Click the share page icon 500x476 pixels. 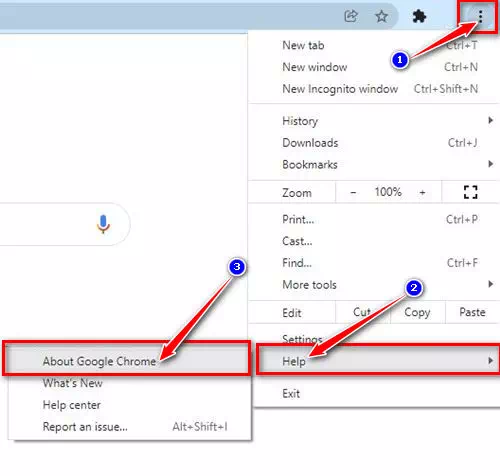tap(351, 16)
